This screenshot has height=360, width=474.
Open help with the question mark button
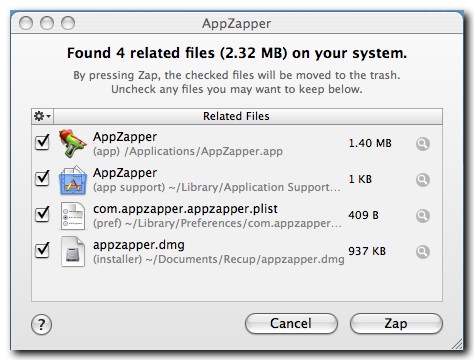41,324
